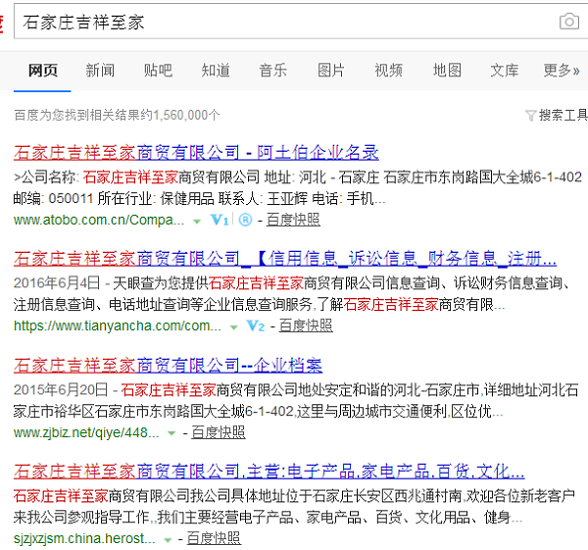
Task: Open the 搜索工具 search tools option
Action: point(562,115)
